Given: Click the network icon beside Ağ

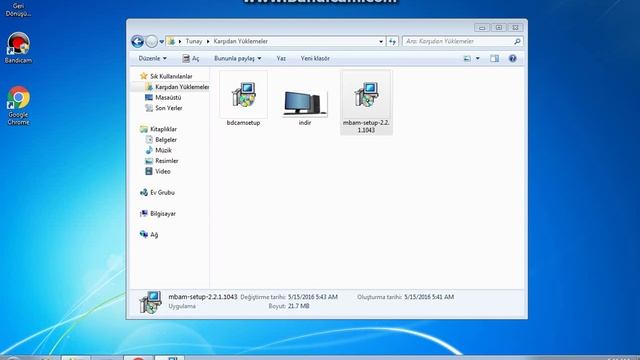Looking at the screenshot, I should 143,234.
